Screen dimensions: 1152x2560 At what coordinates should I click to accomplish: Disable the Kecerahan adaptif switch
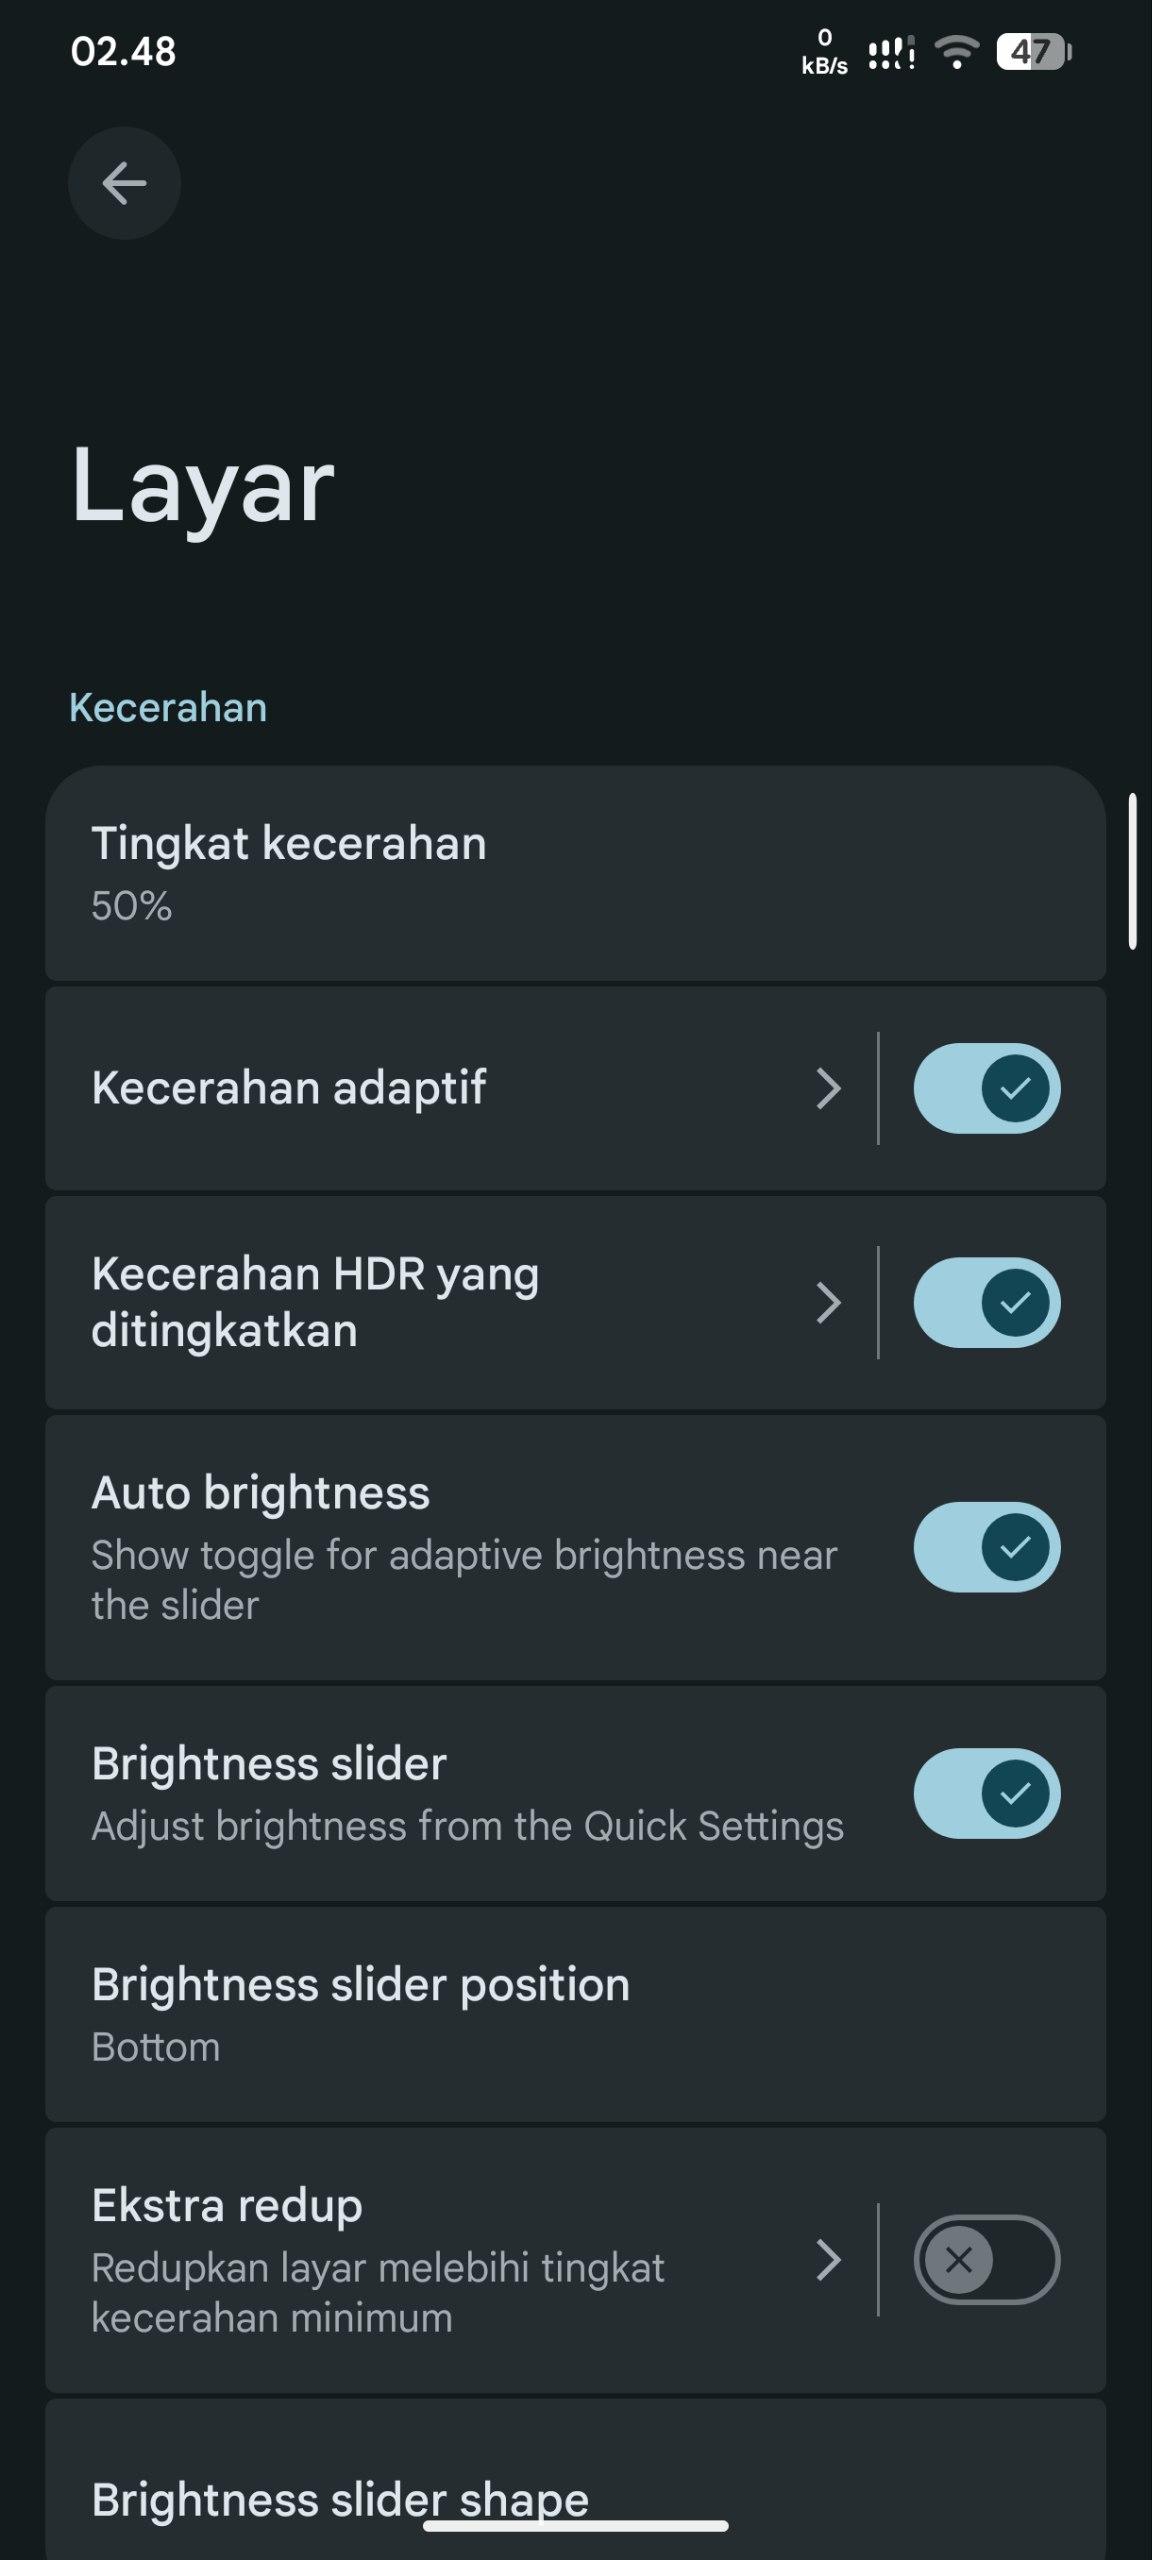click(986, 1088)
